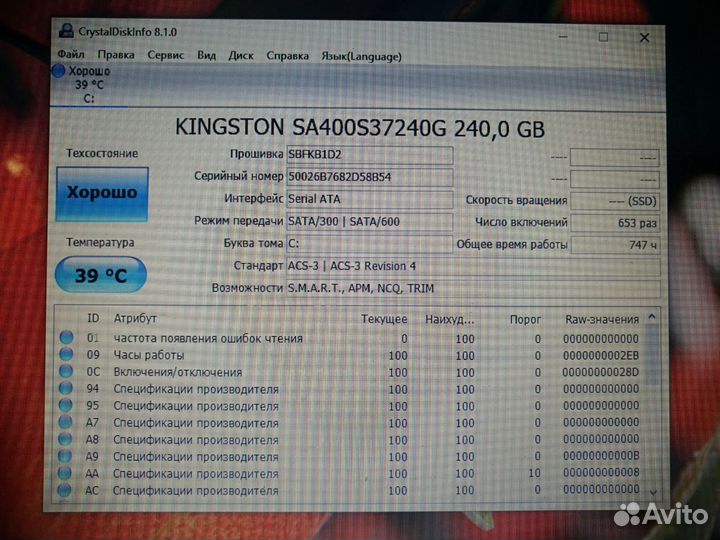720x540 pixels.
Task: Minimize the CrystalDiskInfo window
Action: [x=563, y=36]
